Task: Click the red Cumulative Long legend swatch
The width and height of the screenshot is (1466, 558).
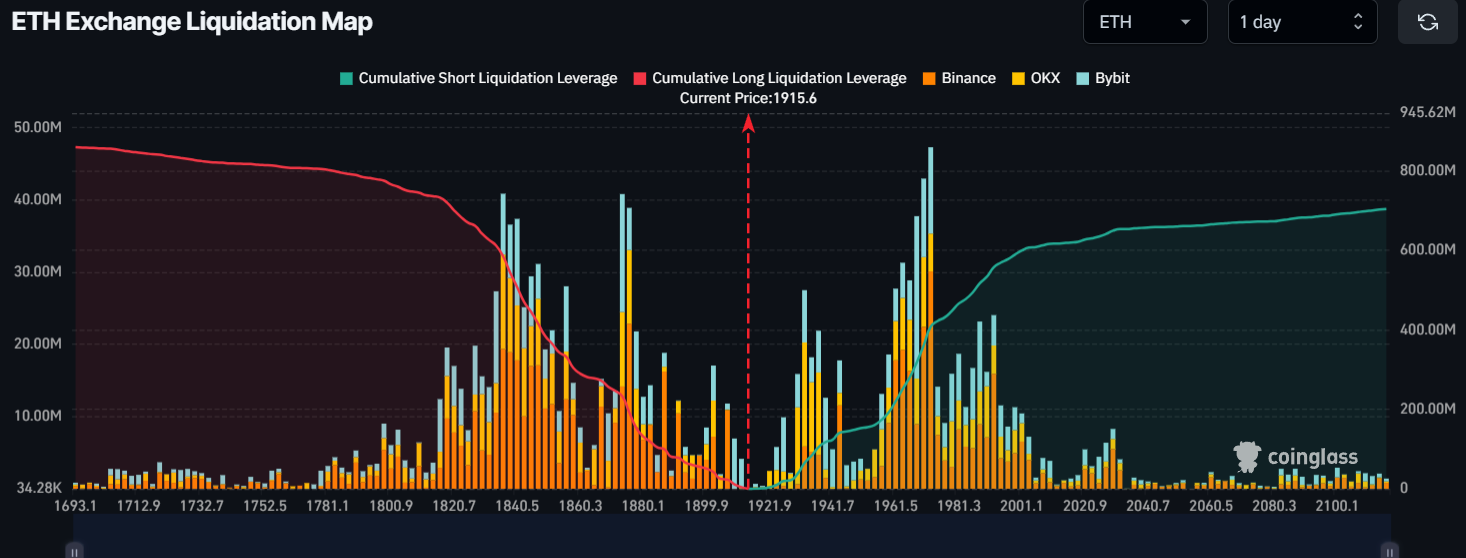Action: pyautogui.click(x=639, y=78)
